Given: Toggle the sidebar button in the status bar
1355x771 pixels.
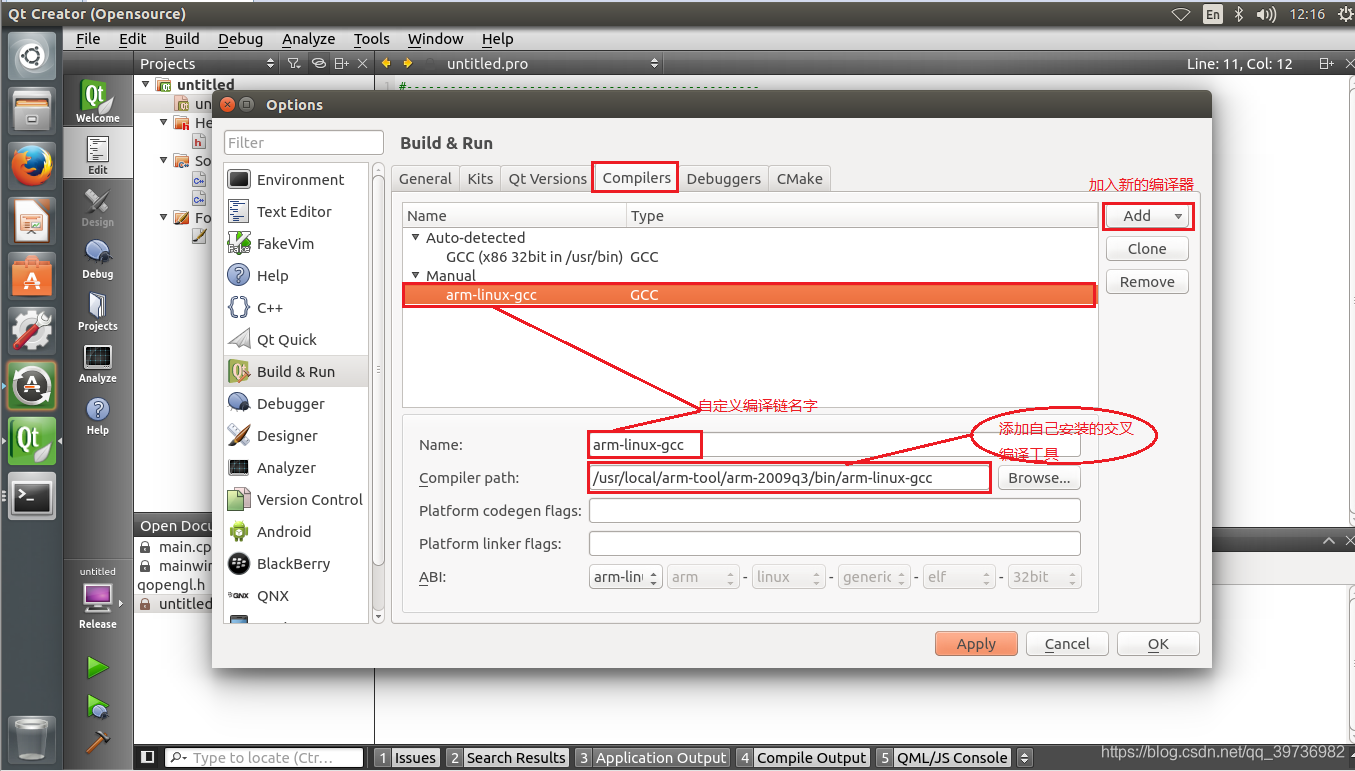Looking at the screenshot, I should point(148,757).
